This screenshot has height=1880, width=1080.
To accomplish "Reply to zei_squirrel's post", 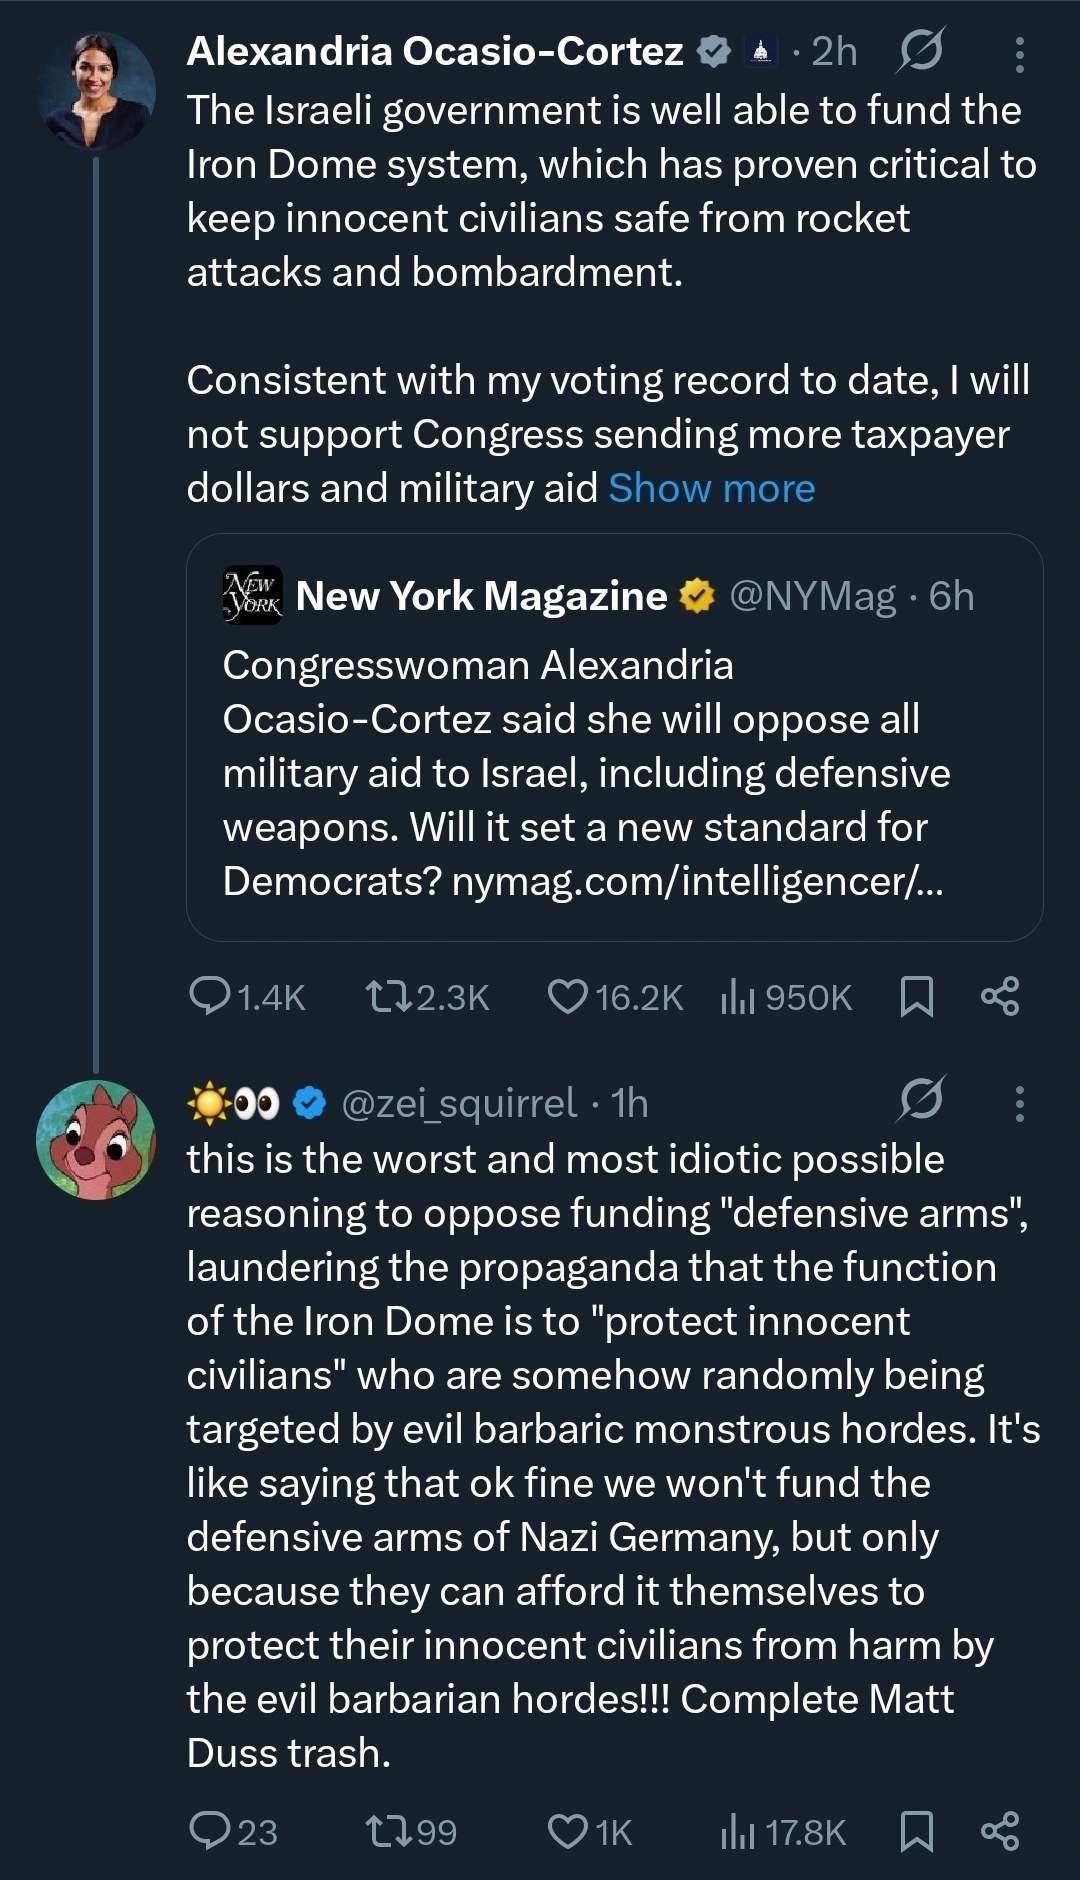I will 210,1831.
